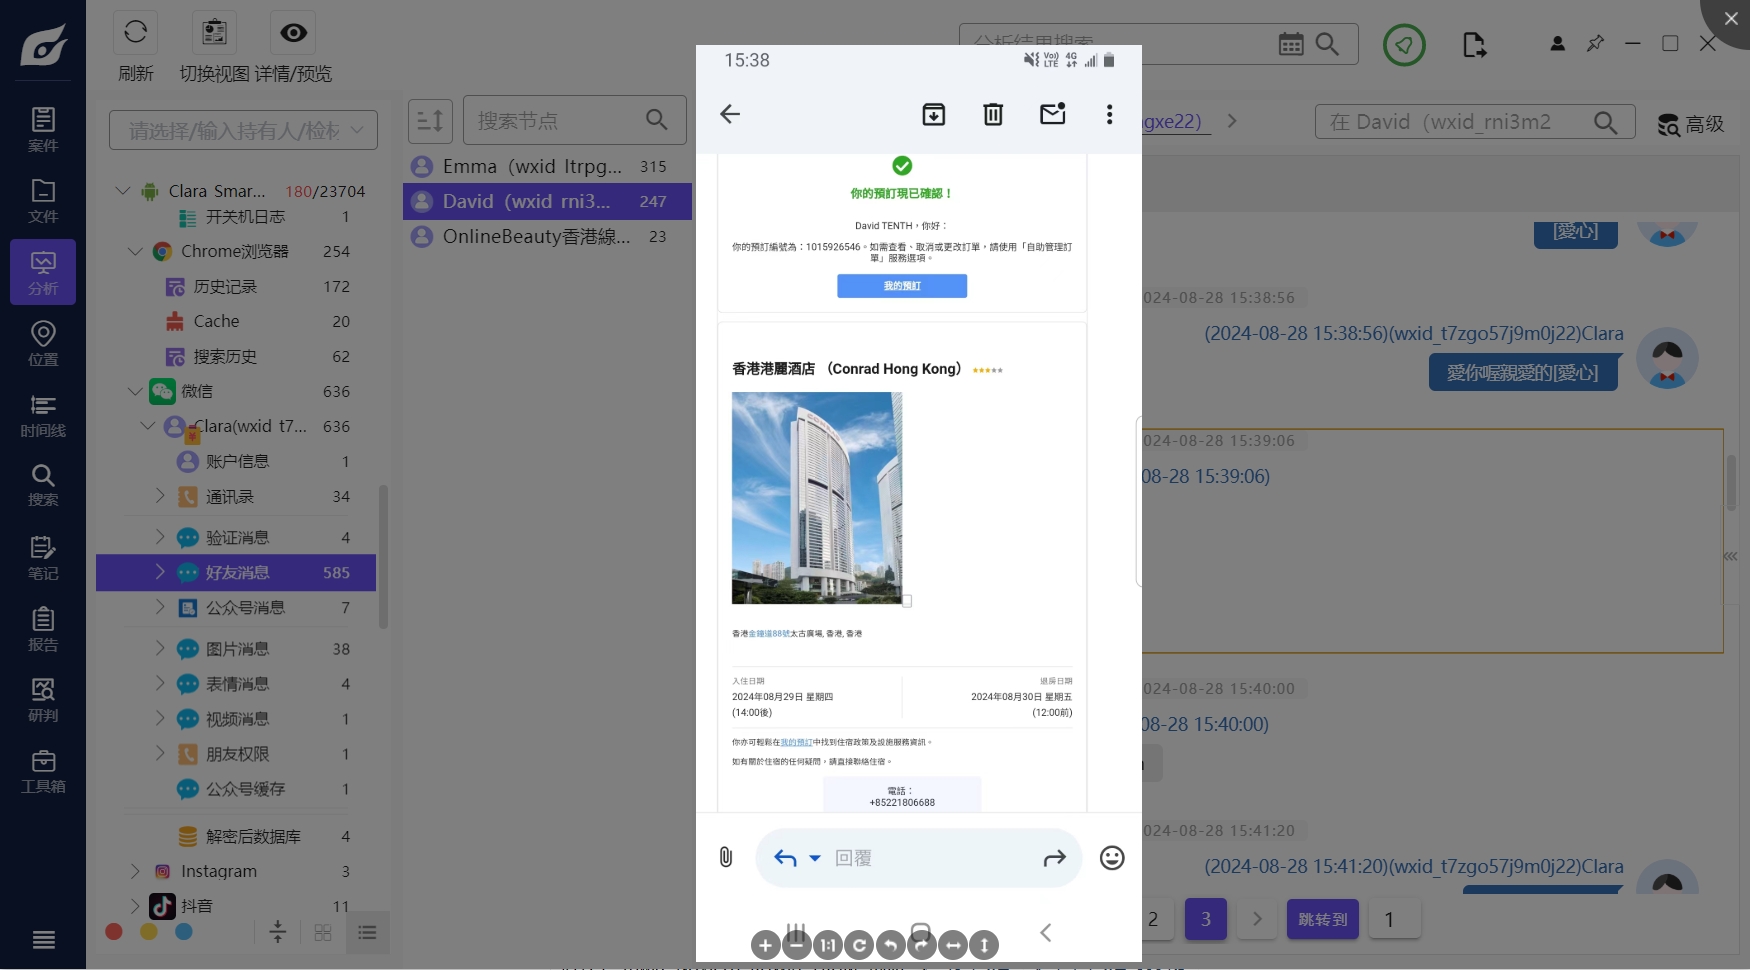
Task: Open 高级 advanced search
Action: point(1691,124)
